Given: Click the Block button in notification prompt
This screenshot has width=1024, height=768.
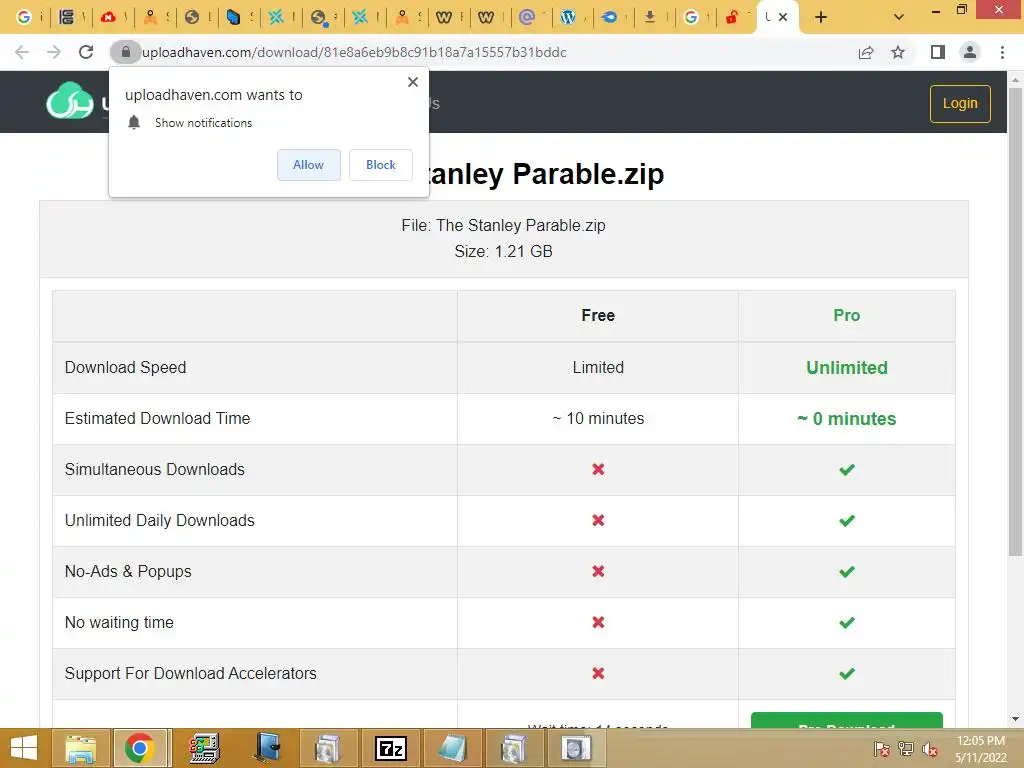Looking at the screenshot, I should [x=381, y=165].
